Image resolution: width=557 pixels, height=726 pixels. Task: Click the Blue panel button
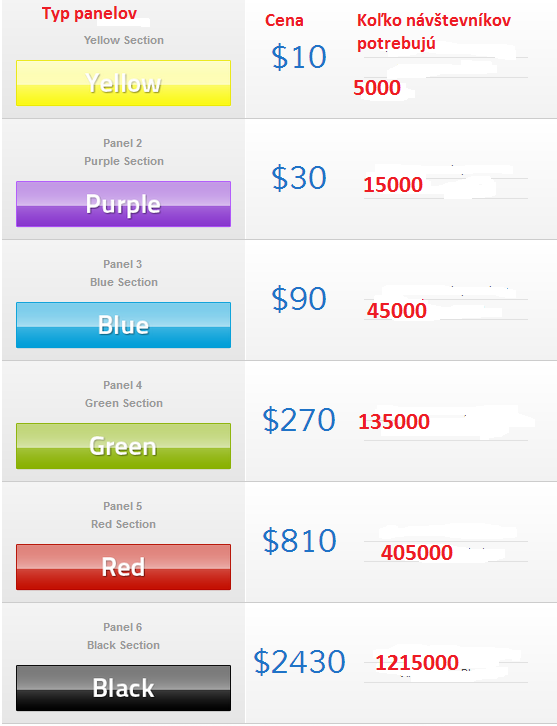pos(123,325)
